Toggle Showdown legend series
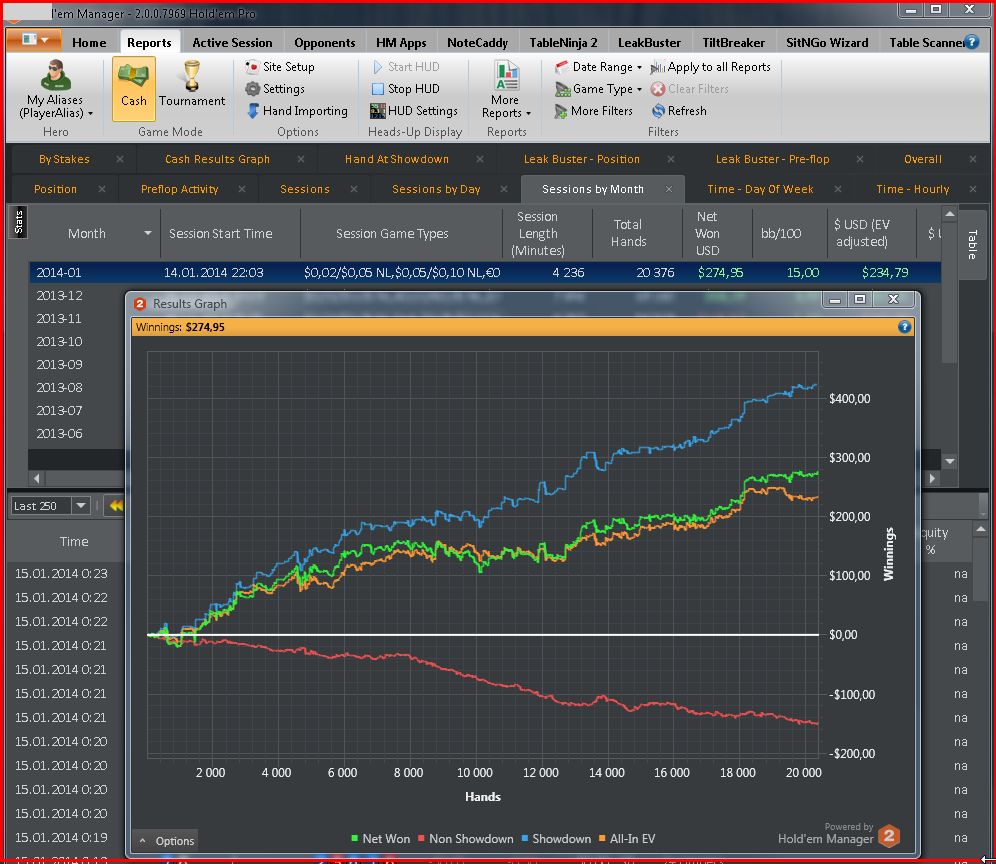The image size is (996, 864). [556, 839]
